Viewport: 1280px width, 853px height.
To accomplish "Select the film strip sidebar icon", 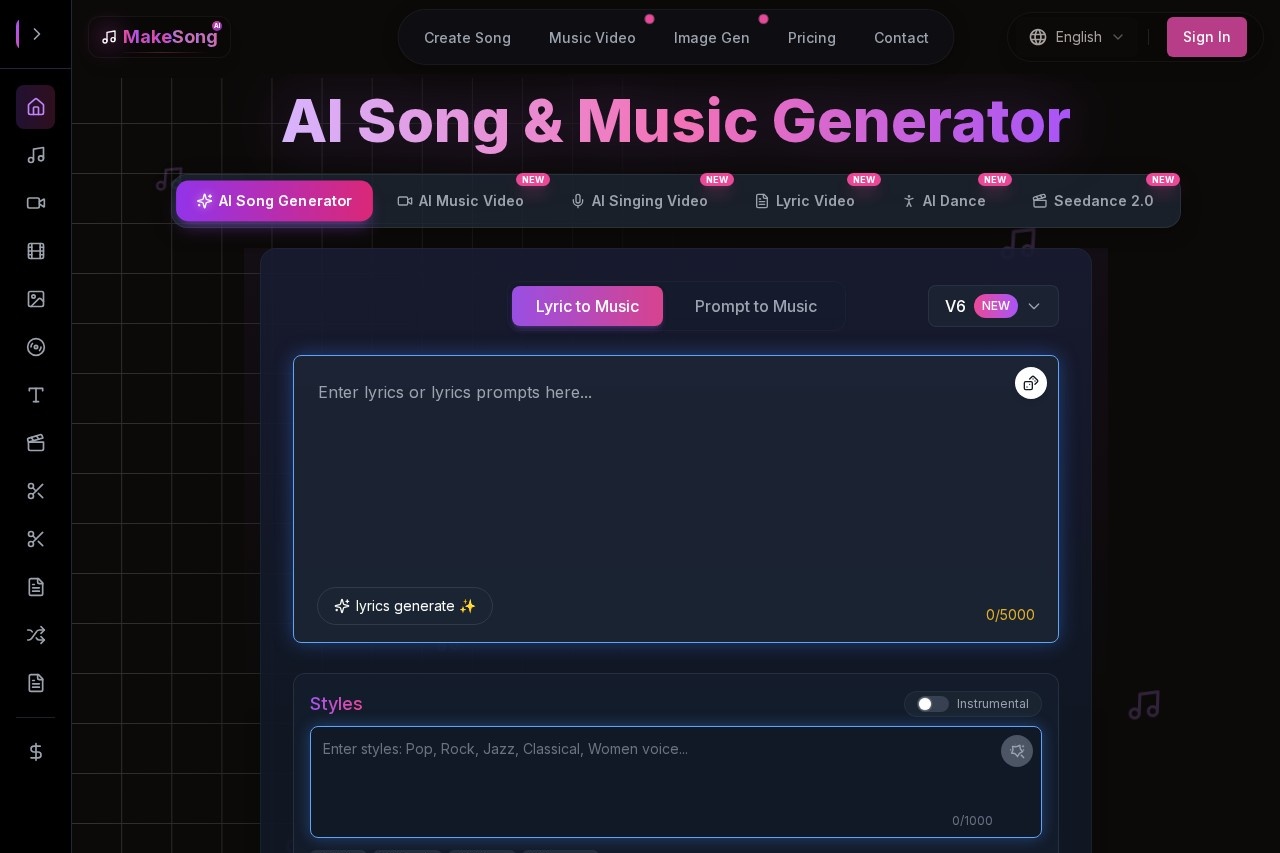I will (36, 251).
